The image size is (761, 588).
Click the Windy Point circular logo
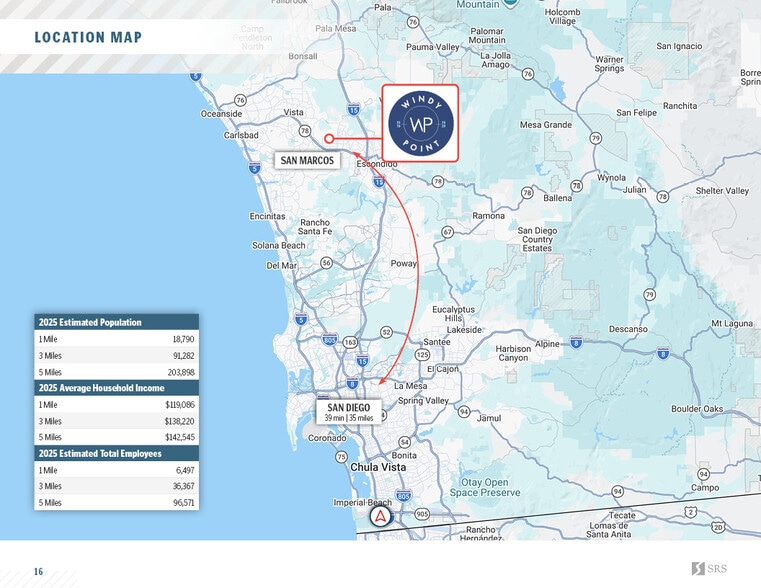[420, 123]
